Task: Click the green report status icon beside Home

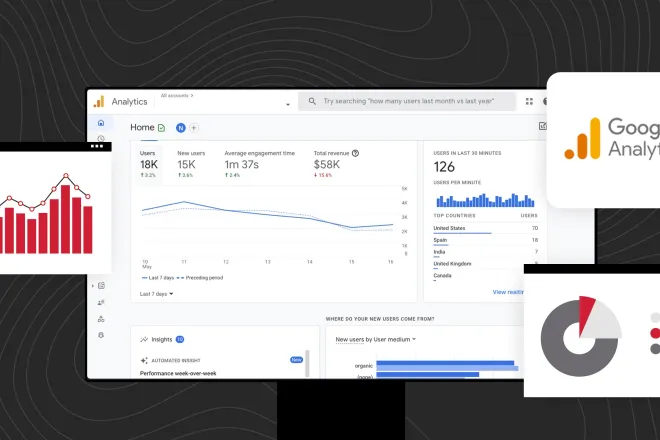Action: [161, 128]
